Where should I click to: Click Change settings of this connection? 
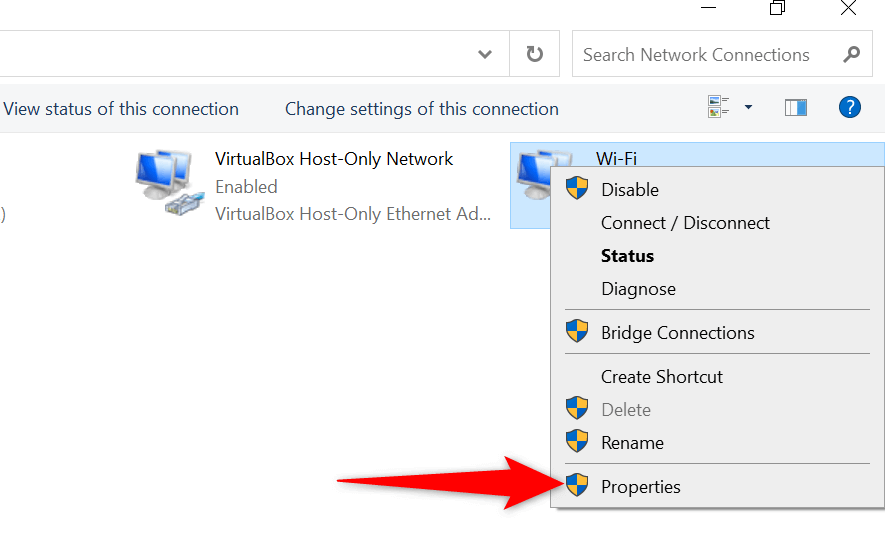click(421, 109)
